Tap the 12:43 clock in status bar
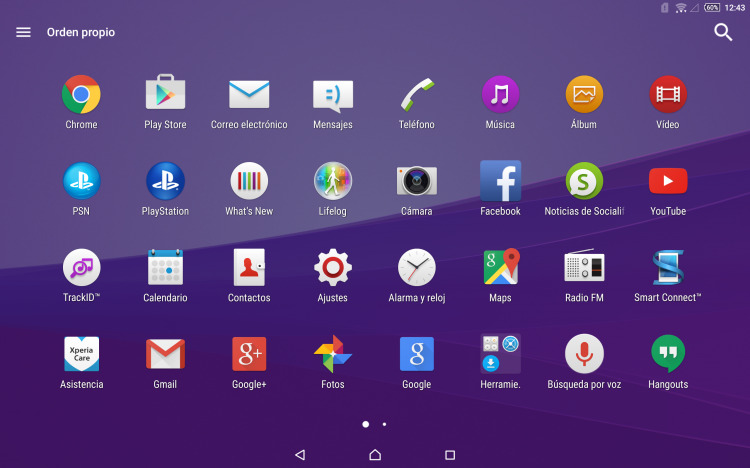The height and width of the screenshot is (468, 750). [x=735, y=8]
